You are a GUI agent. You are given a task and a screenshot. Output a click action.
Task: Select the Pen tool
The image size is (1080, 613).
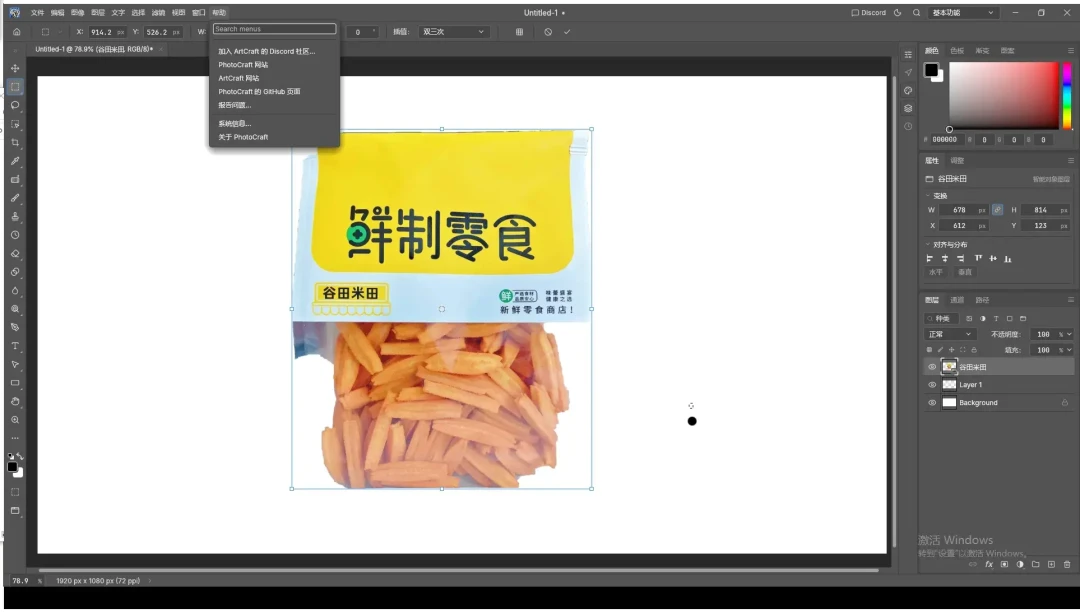pos(15,327)
